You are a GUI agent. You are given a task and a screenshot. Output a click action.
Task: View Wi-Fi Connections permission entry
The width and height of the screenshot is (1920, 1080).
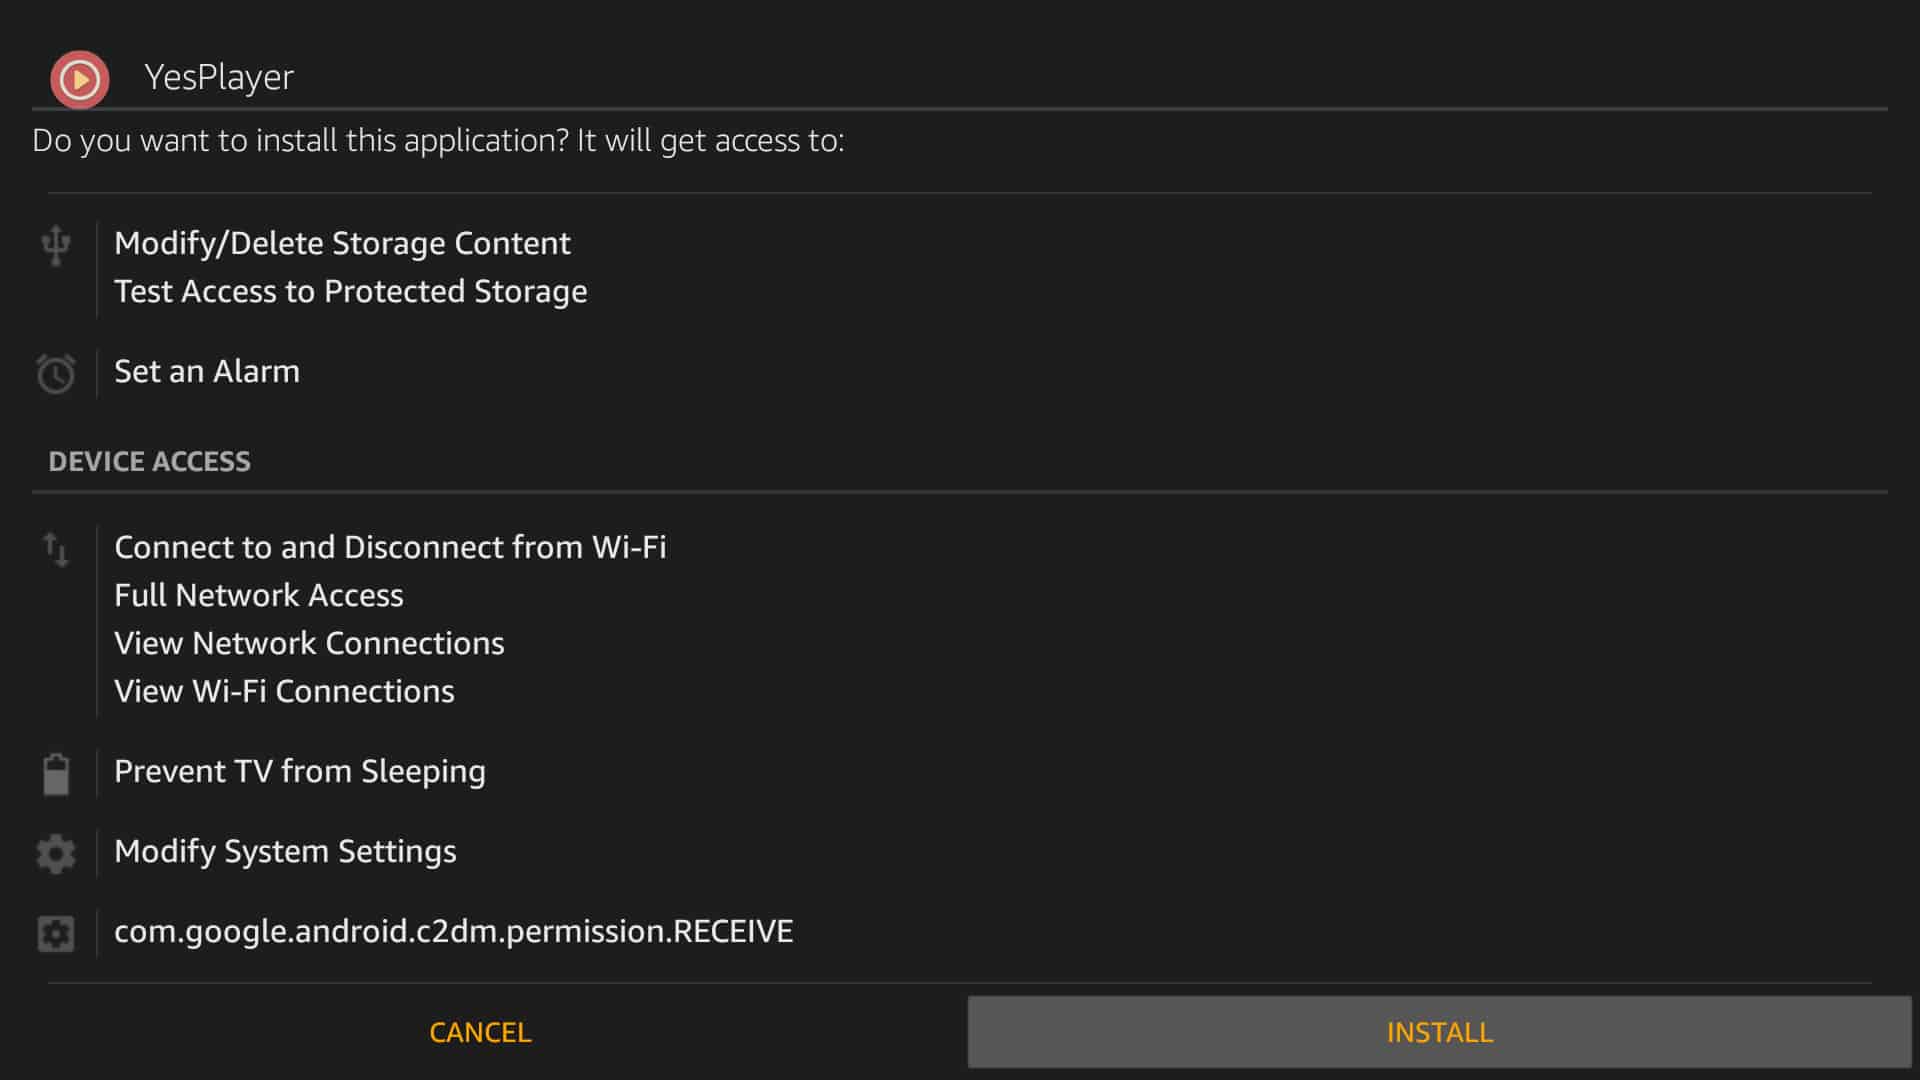(x=284, y=691)
